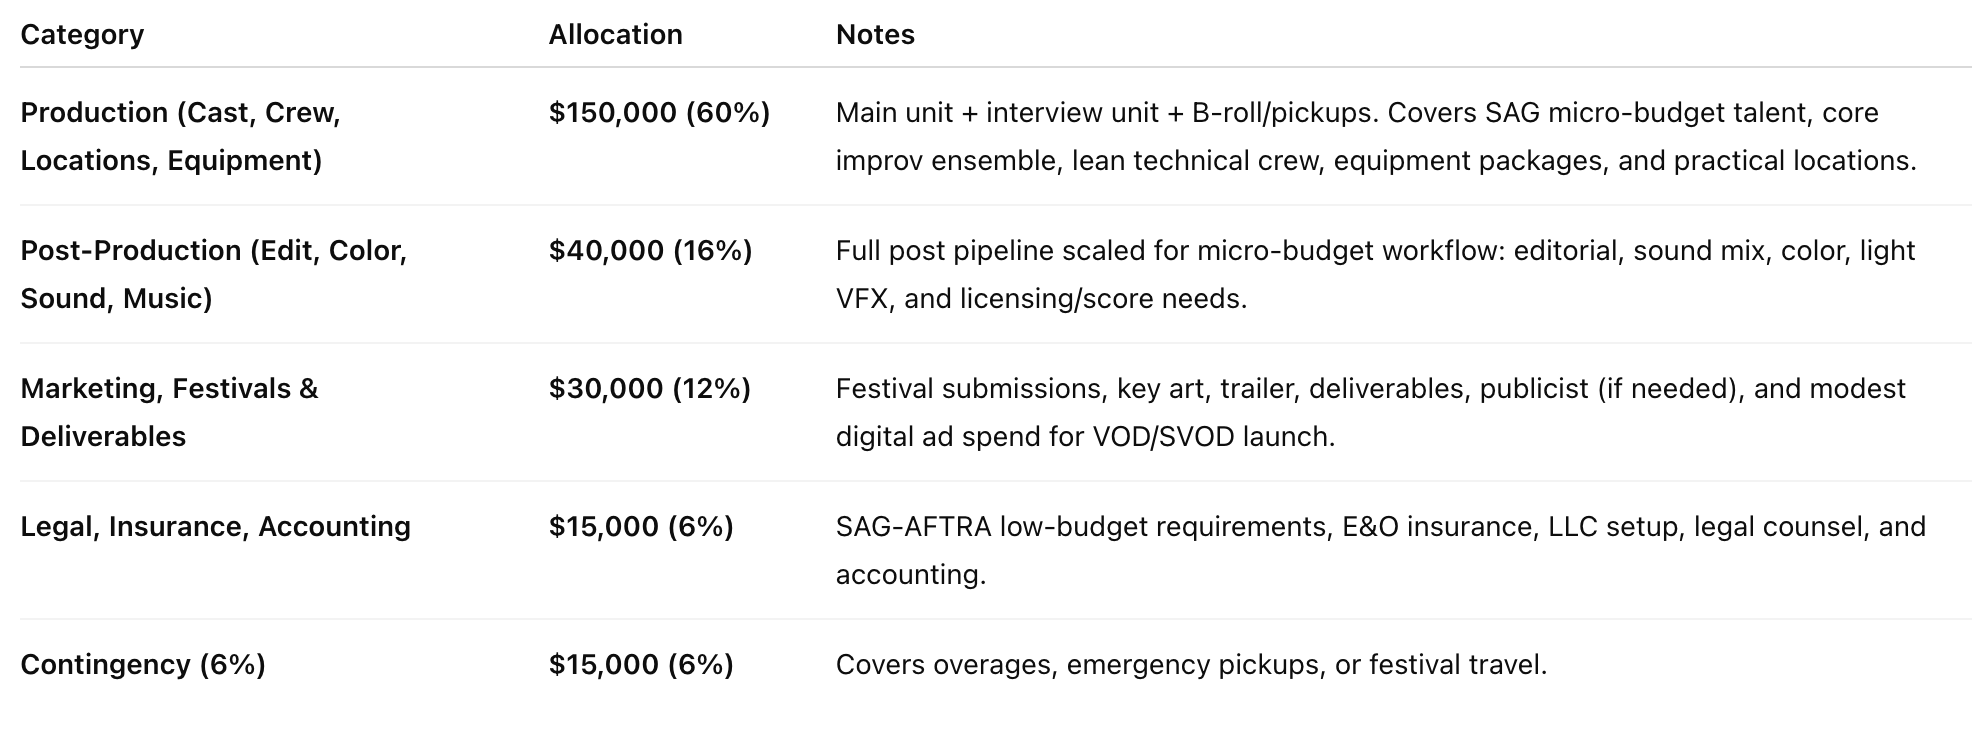Click the Allocation column header
This screenshot has width=1978, height=756.
pyautogui.click(x=615, y=35)
